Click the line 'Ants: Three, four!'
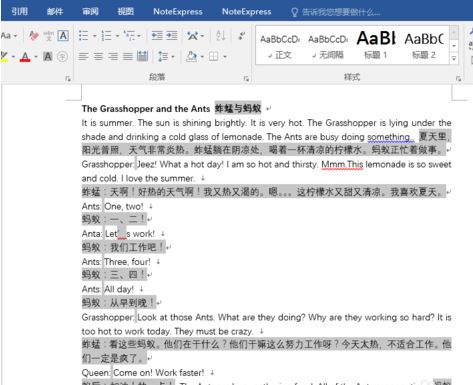The height and width of the screenshot is (385, 473). 116,262
